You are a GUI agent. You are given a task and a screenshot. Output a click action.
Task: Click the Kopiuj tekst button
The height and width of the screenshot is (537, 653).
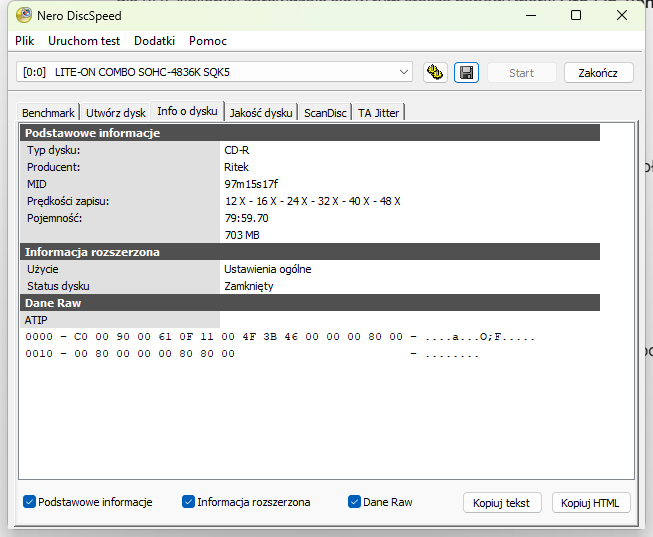502,503
